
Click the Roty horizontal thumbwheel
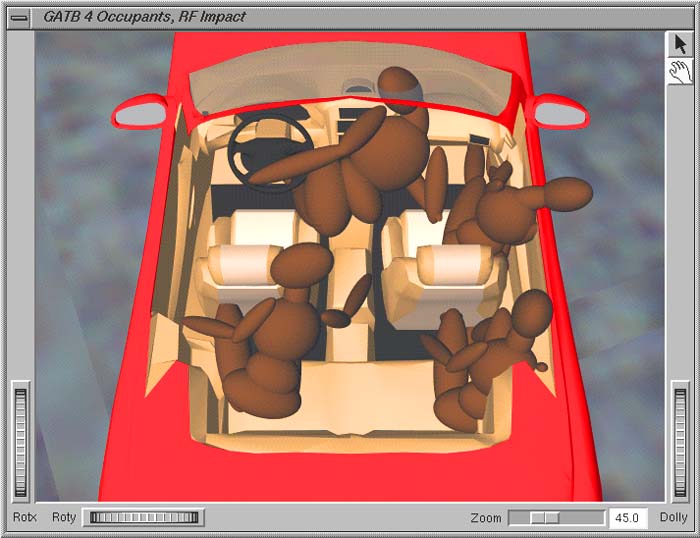point(143,517)
